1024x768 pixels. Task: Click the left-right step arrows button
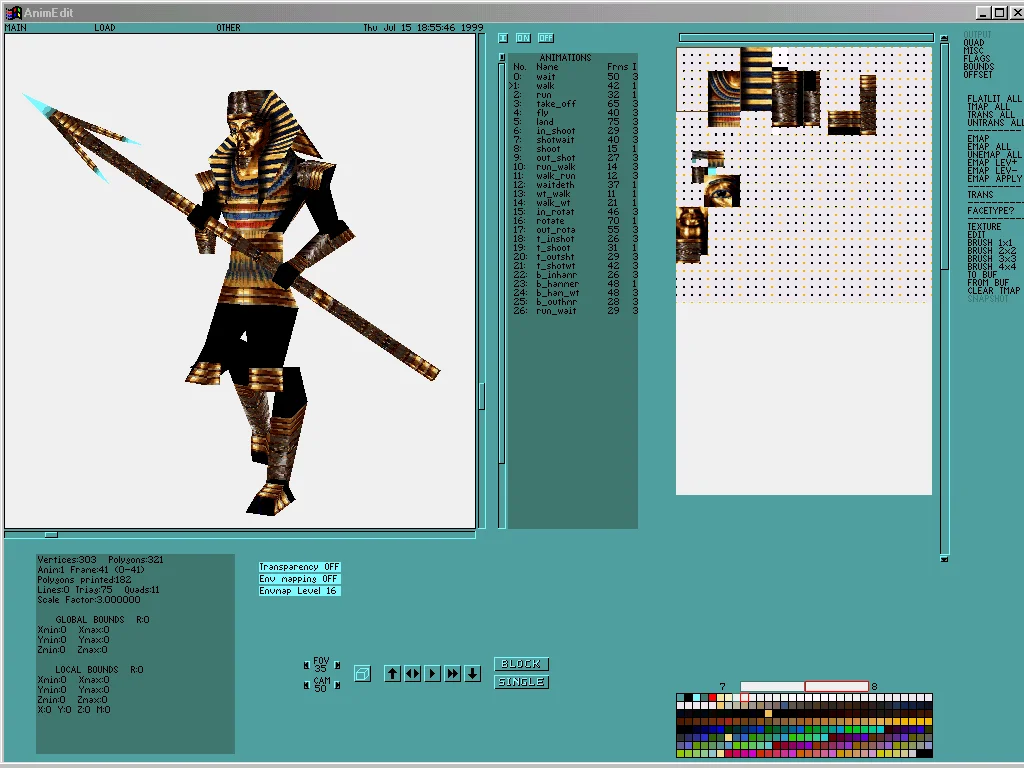click(412, 673)
